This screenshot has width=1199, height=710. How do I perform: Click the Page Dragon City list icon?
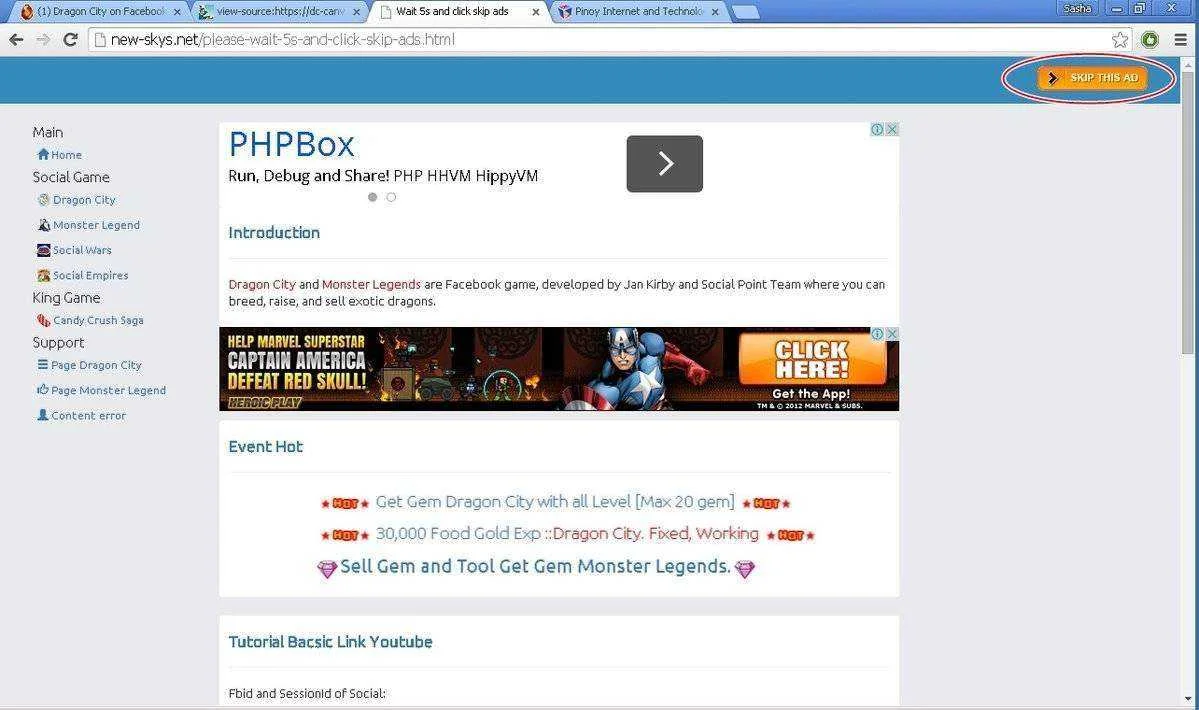[x=43, y=365]
